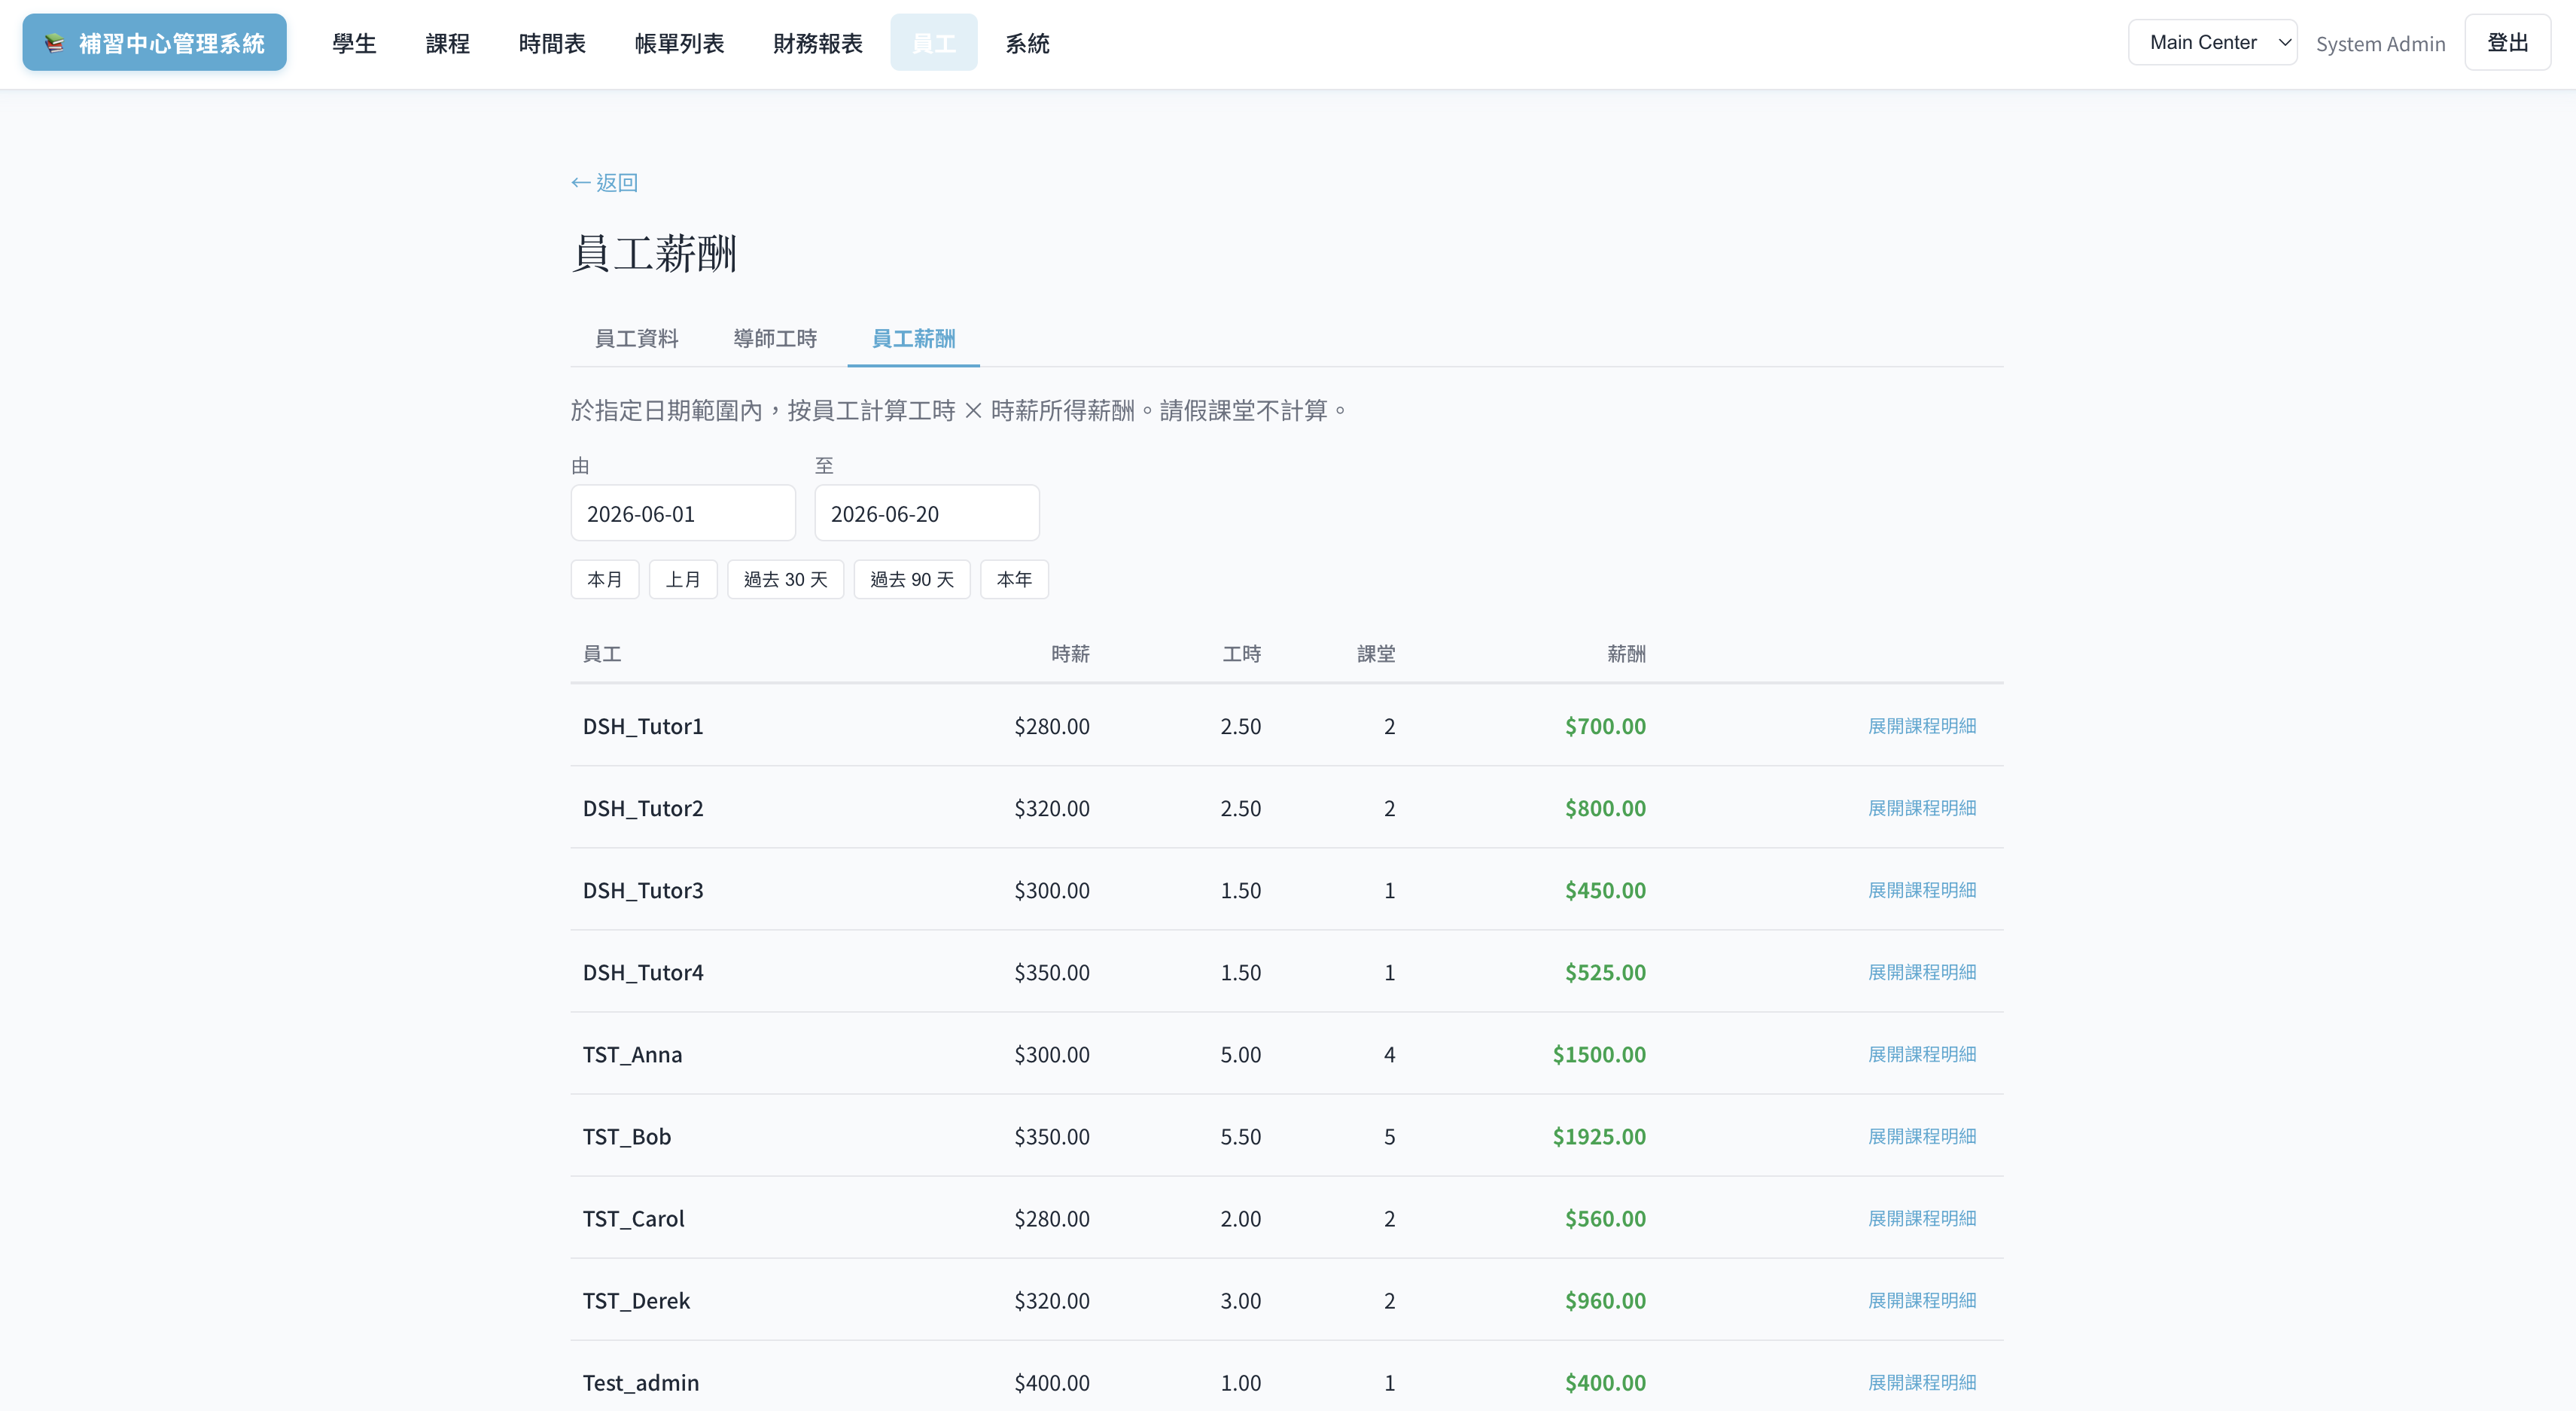Click the TST_Bob employee name

pos(627,1136)
